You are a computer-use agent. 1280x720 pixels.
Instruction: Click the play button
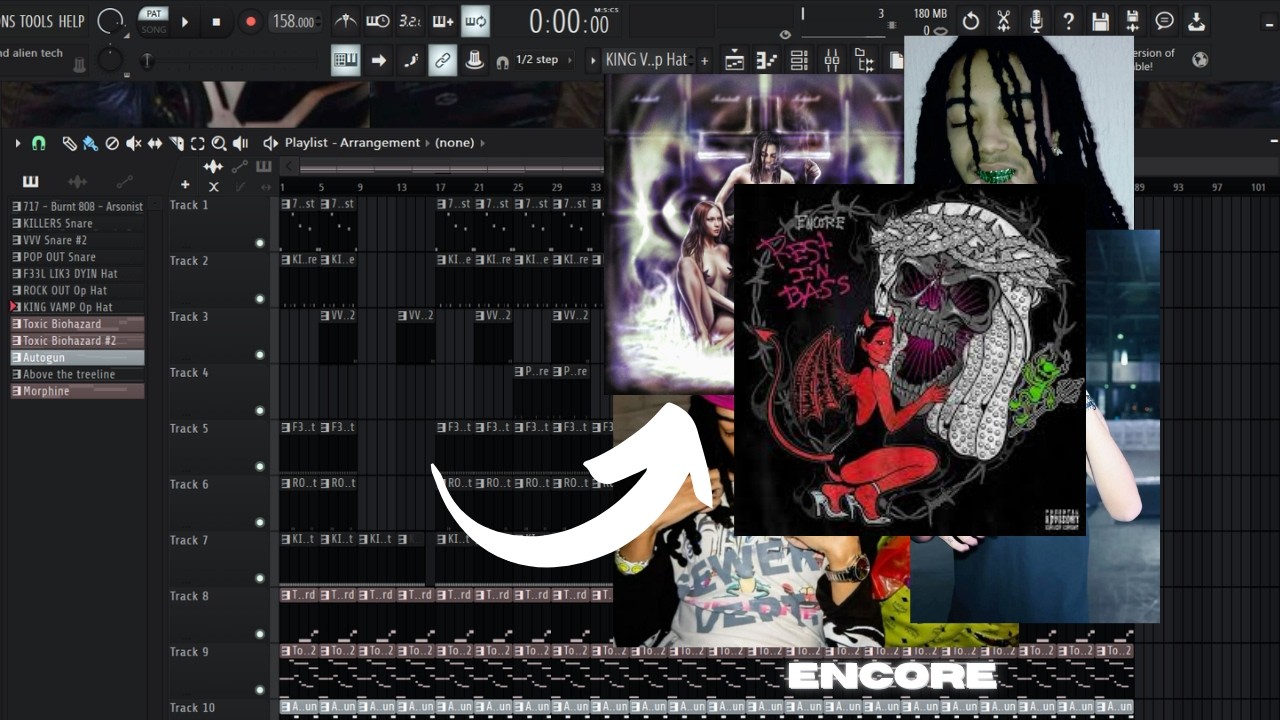[x=184, y=21]
